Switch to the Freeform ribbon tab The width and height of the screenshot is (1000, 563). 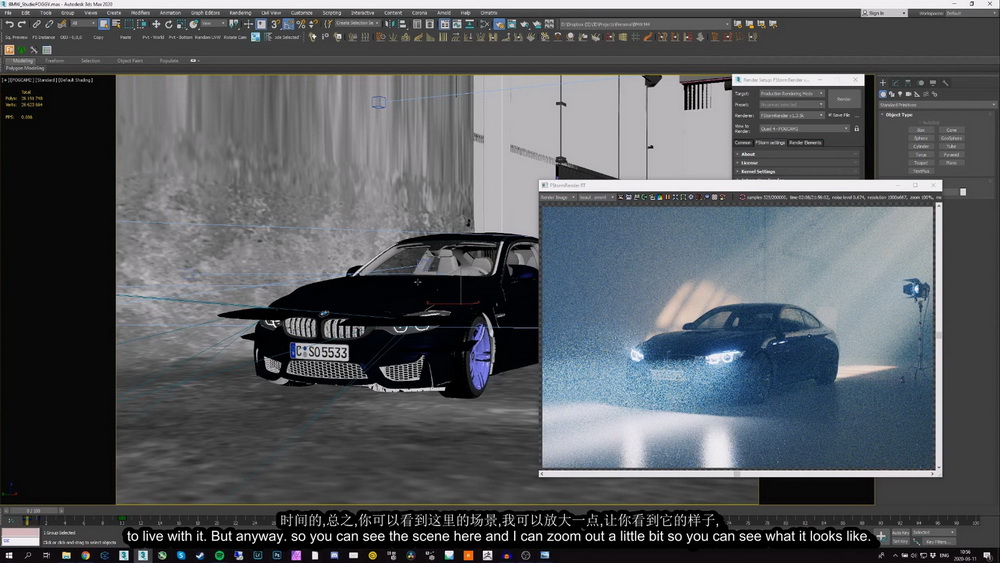(x=55, y=61)
